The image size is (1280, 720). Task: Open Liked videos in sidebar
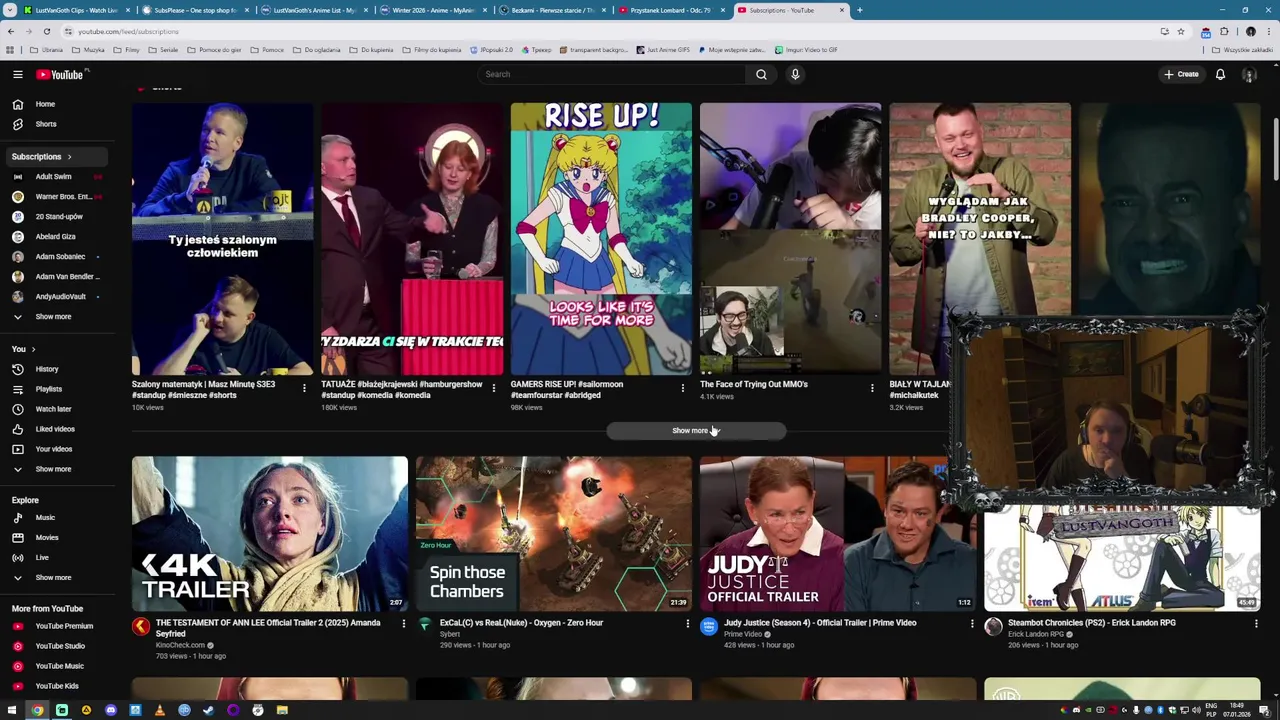click(x=55, y=429)
